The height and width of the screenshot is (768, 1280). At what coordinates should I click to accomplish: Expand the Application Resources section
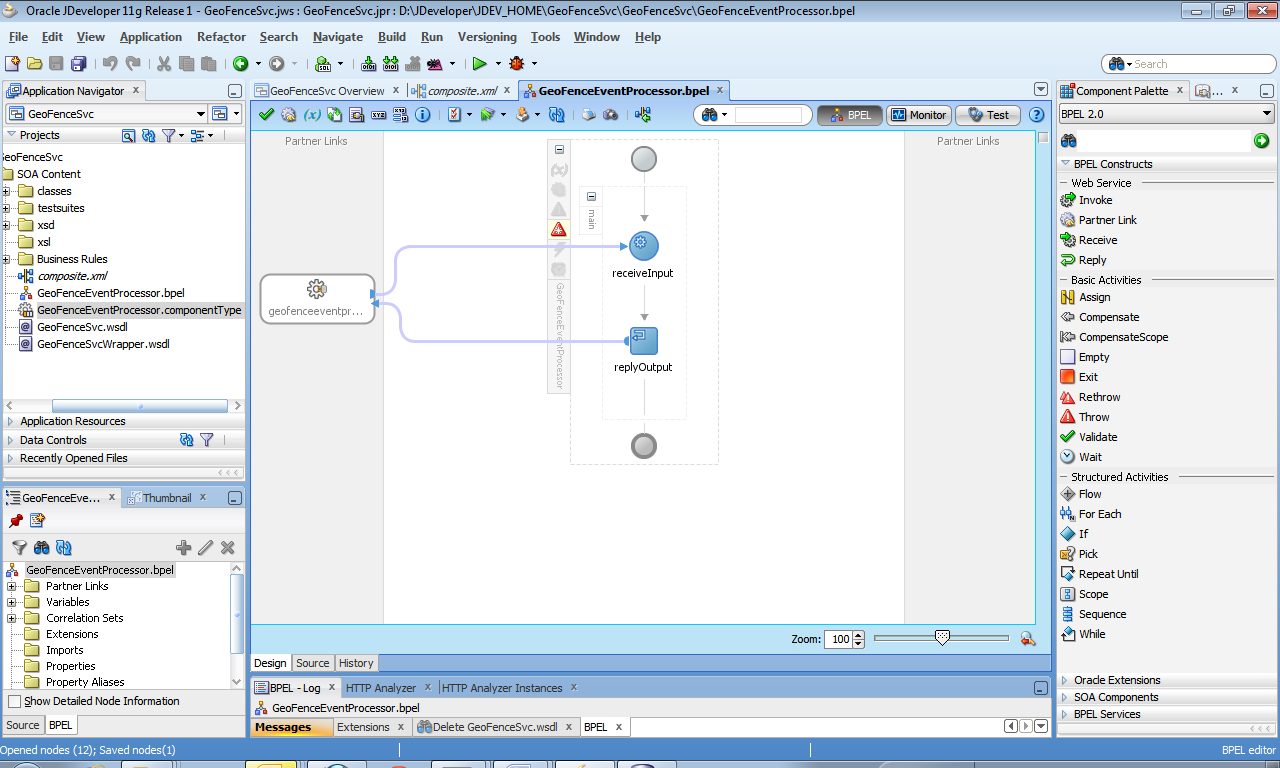11,422
